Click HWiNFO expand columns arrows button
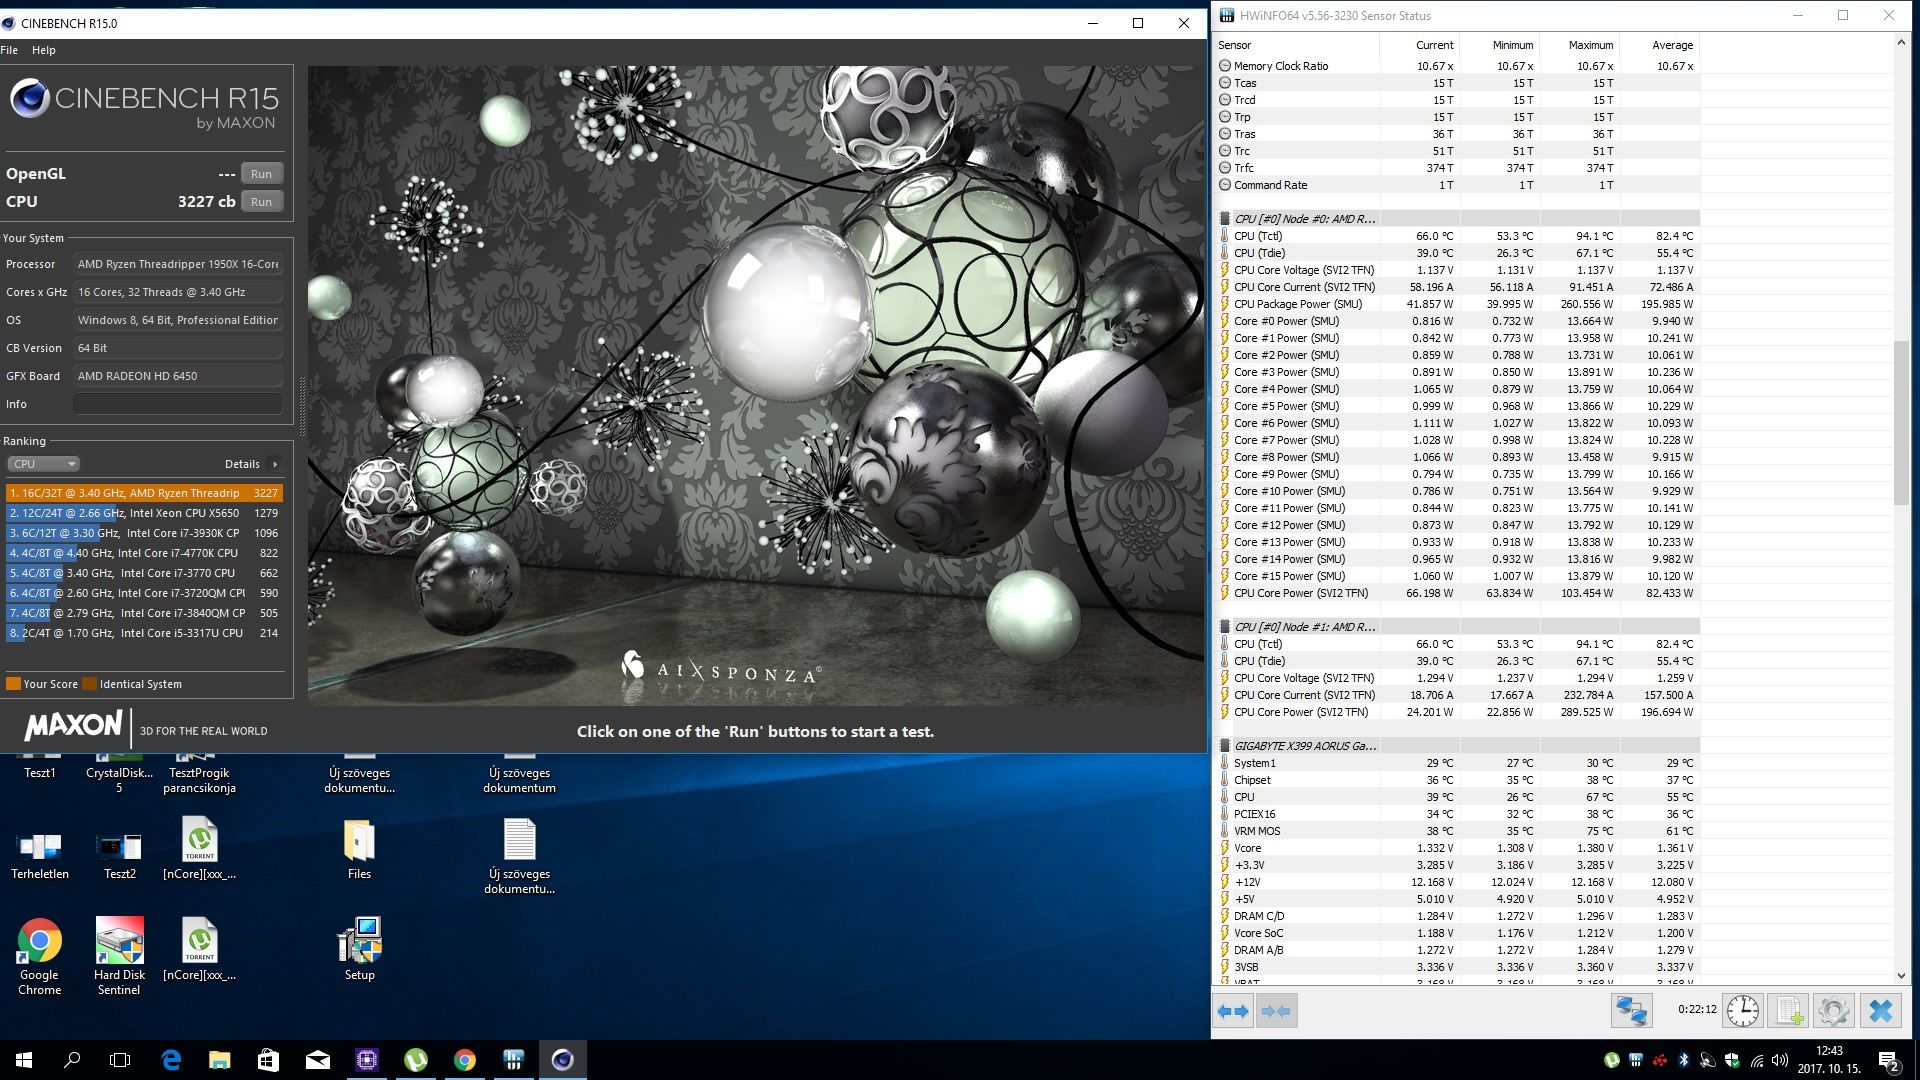Viewport: 1920px width, 1080px height. pos(1233,1011)
